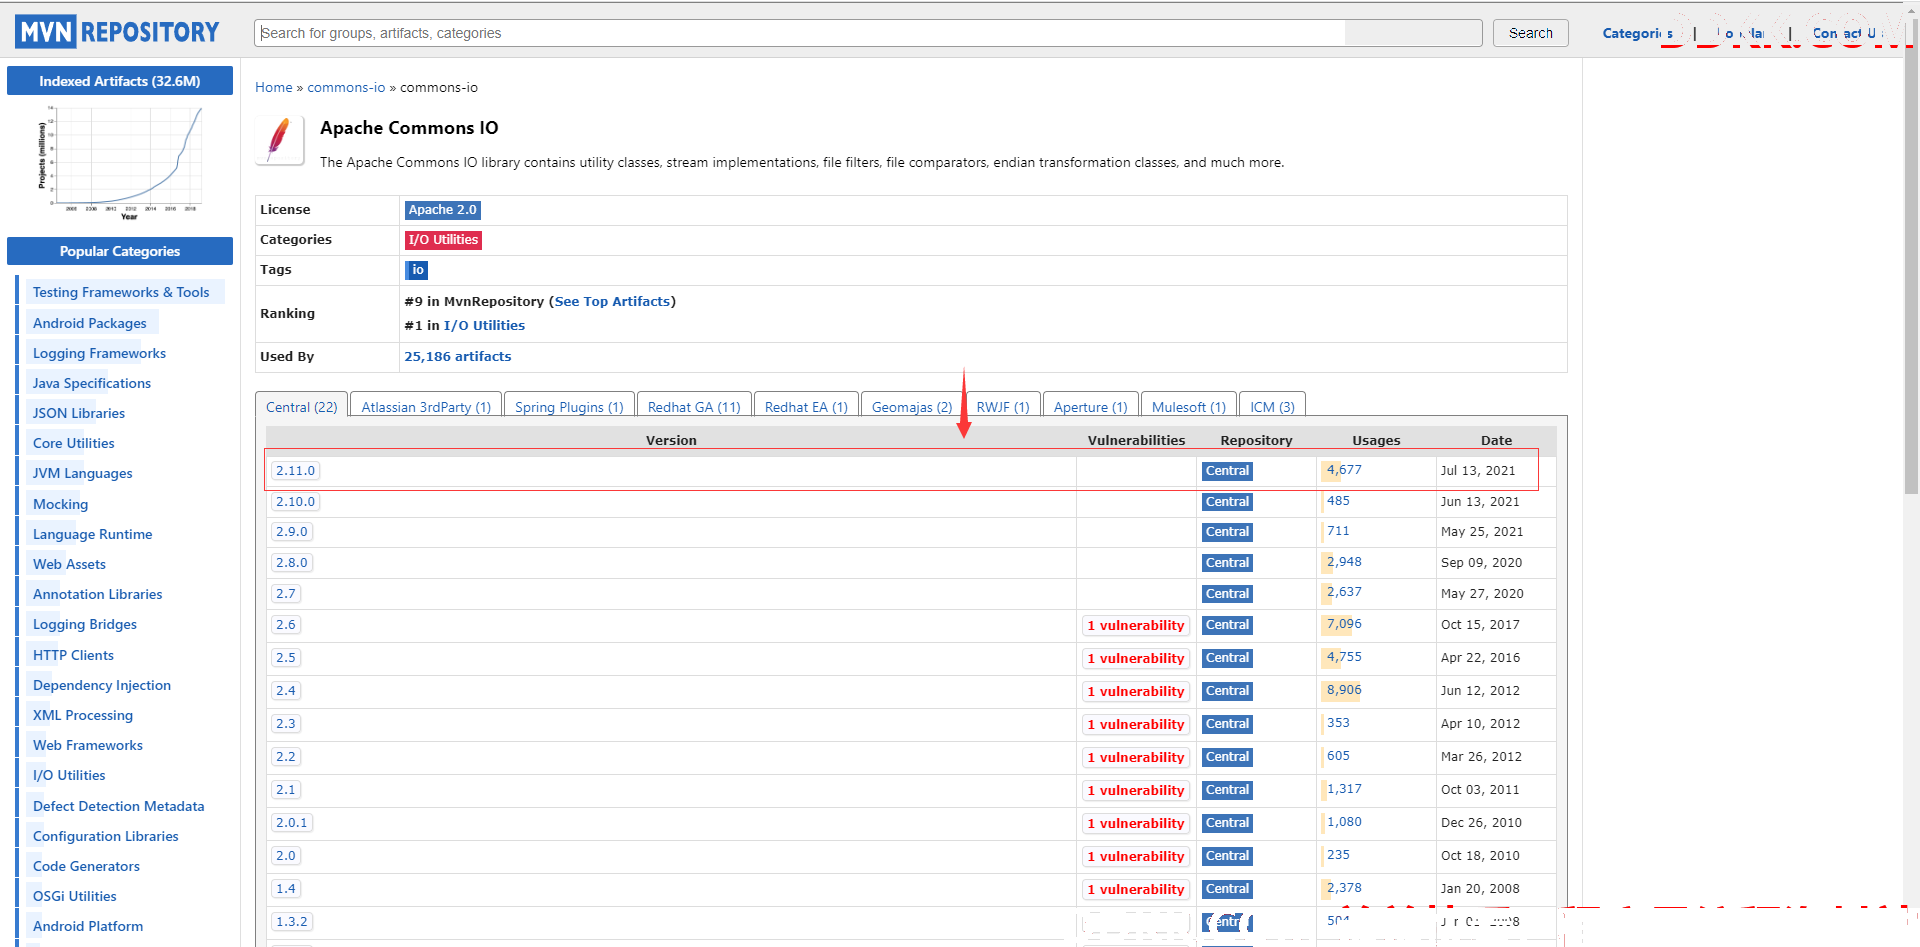Open the 25,186 artifacts link
The image size is (1920, 947).
click(457, 356)
